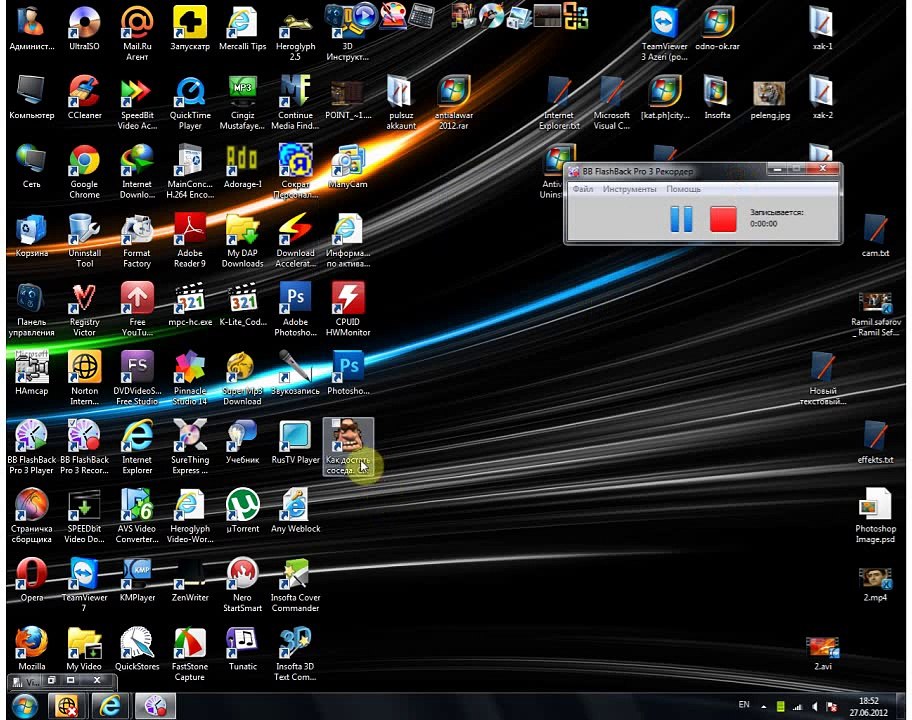
Task: Open the Файл menu in FlashBack Recorder
Action: [583, 189]
